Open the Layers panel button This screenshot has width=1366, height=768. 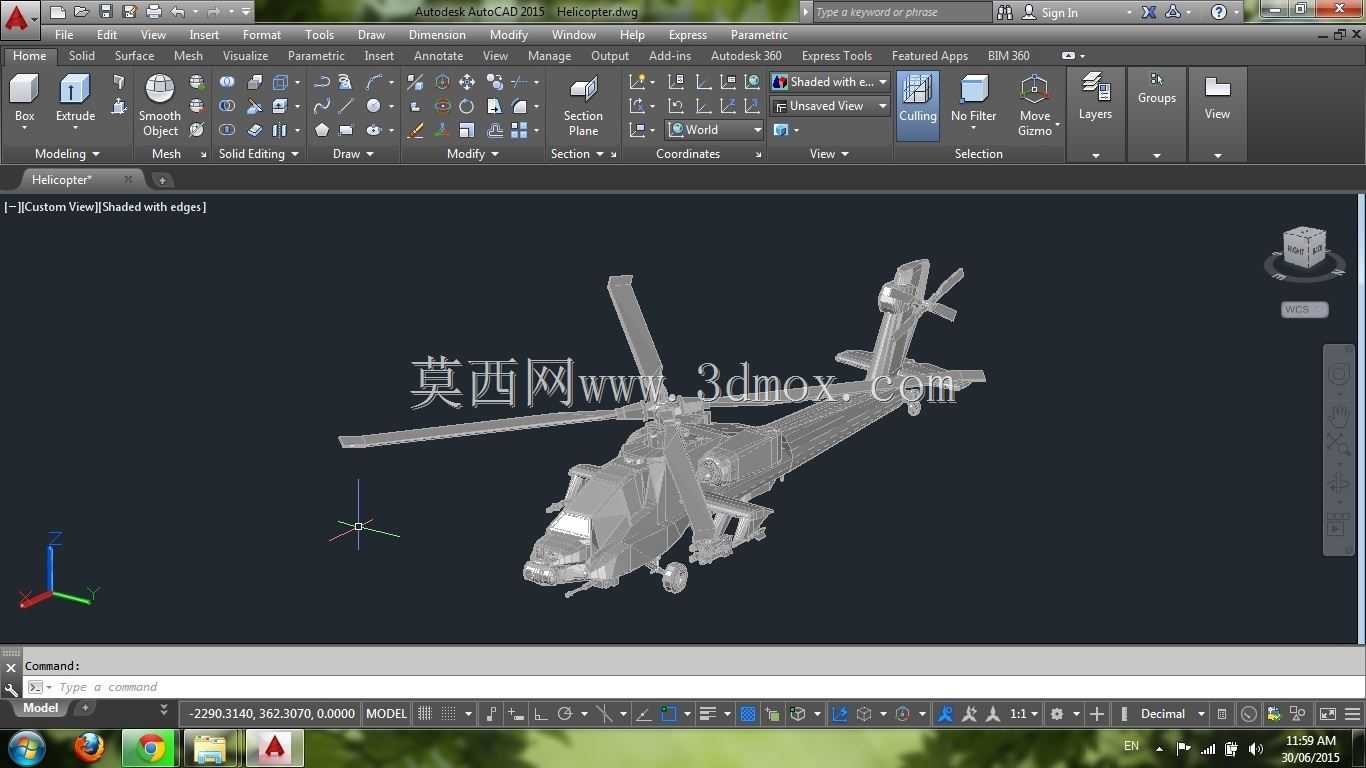coord(1095,97)
